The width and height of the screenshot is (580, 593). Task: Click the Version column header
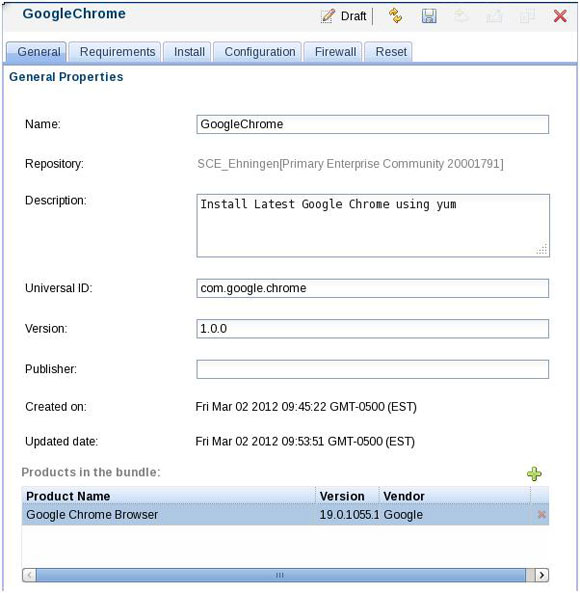(x=347, y=496)
